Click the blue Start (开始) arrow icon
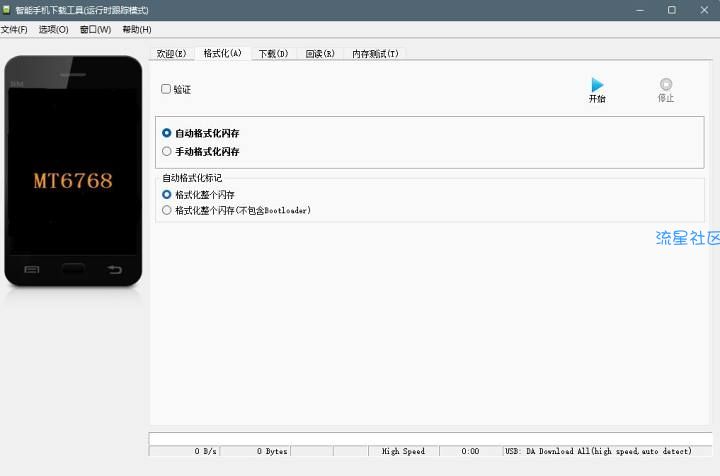Screen dimensions: 720x476 (597, 85)
